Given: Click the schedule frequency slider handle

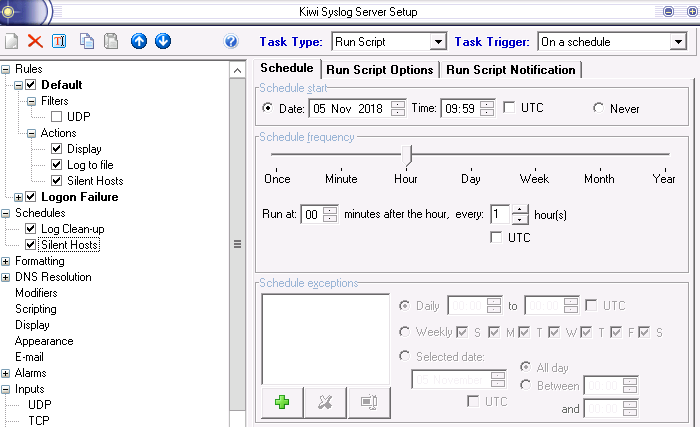Looking at the screenshot, I should 407,155.
